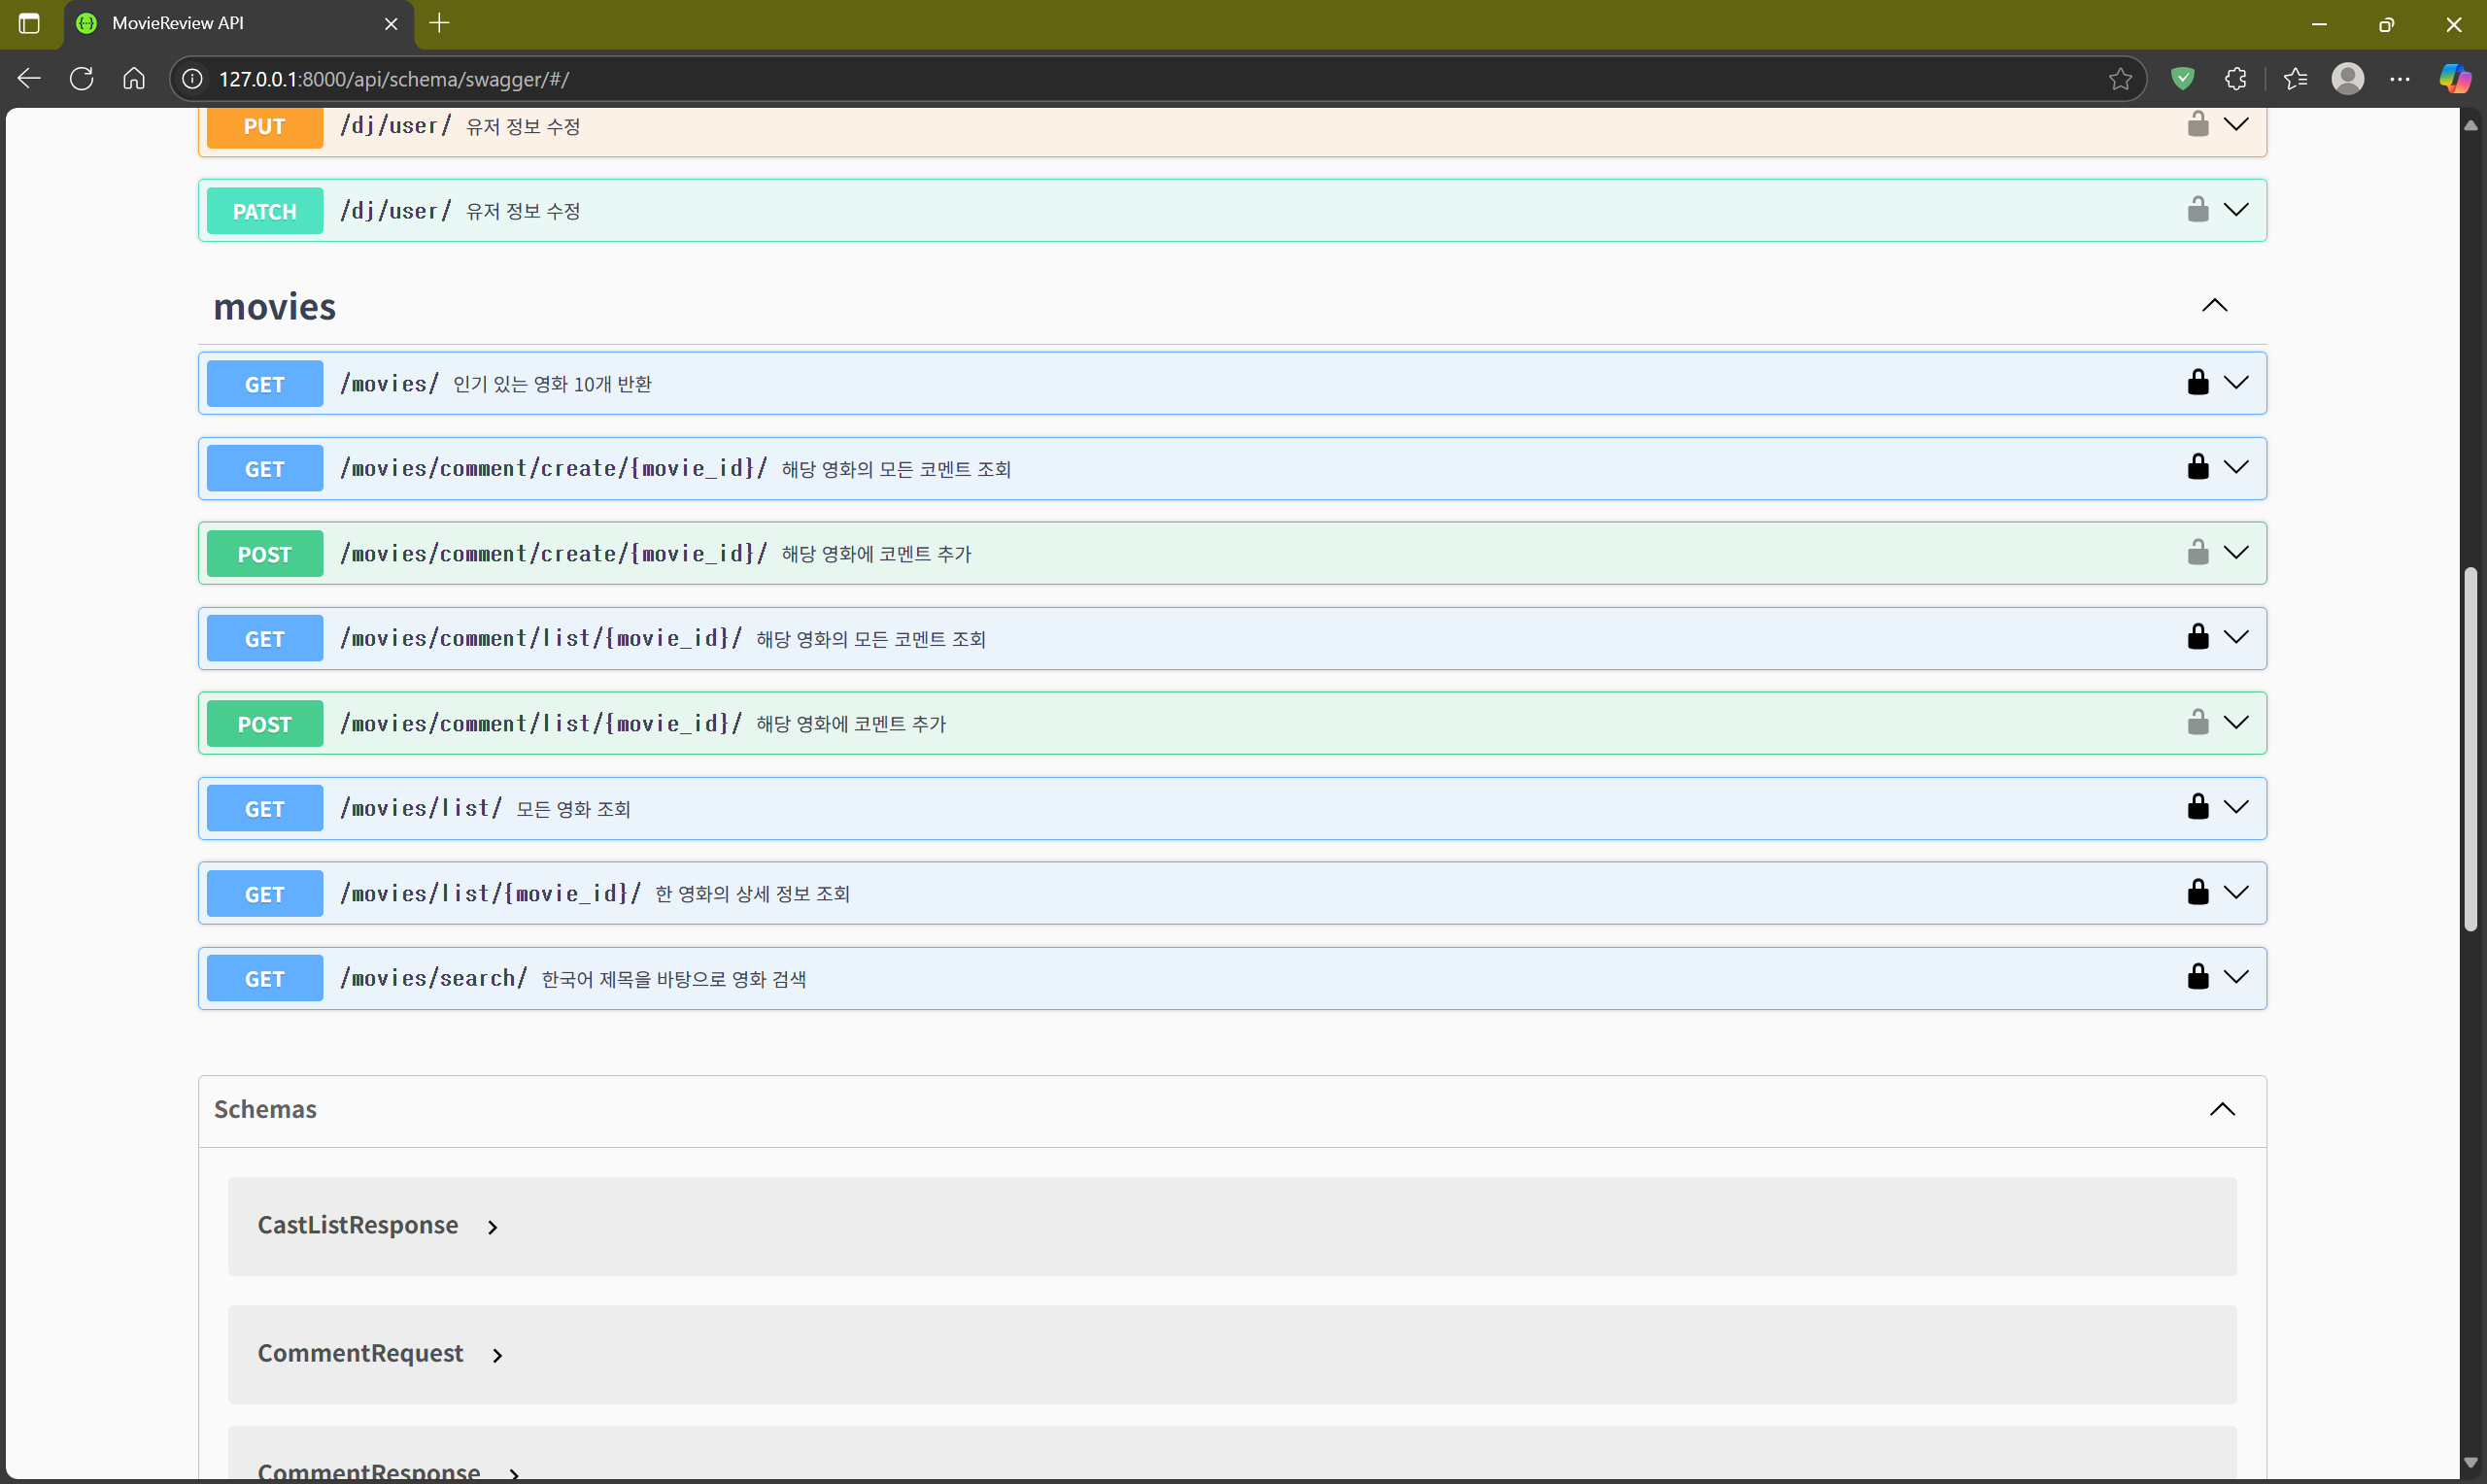Toggle lock on GET /movies/list/{movie_id}/ row
The image size is (2487, 1484).
[2197, 892]
